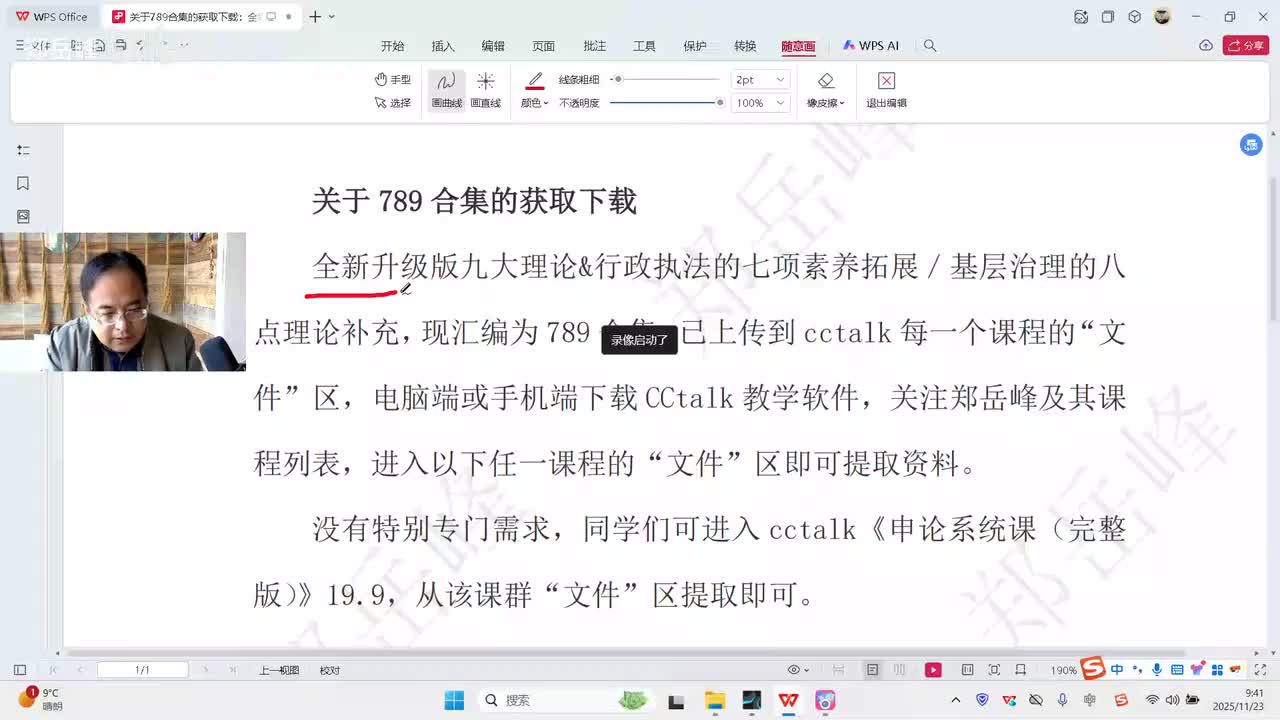Toggle the navigation pane in status bar
Image resolution: width=1280 pixels, height=720 pixels.
coord(20,670)
